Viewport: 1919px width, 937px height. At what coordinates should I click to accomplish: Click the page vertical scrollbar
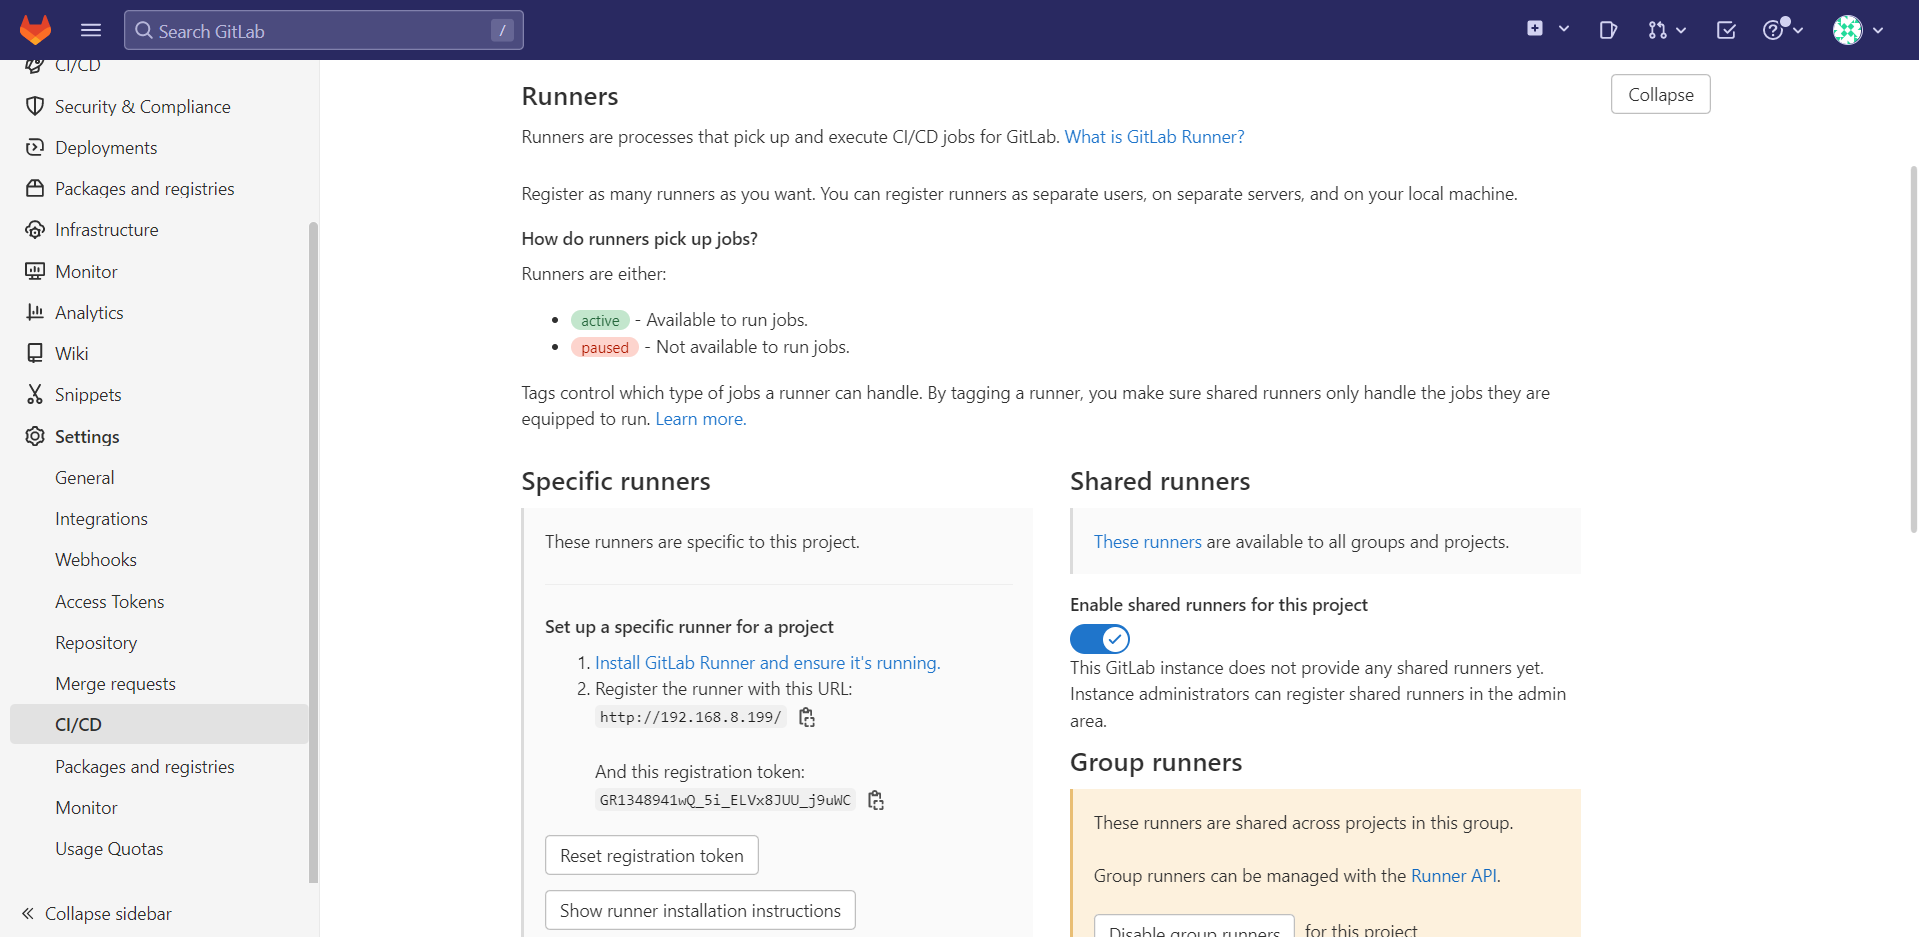[1914, 350]
